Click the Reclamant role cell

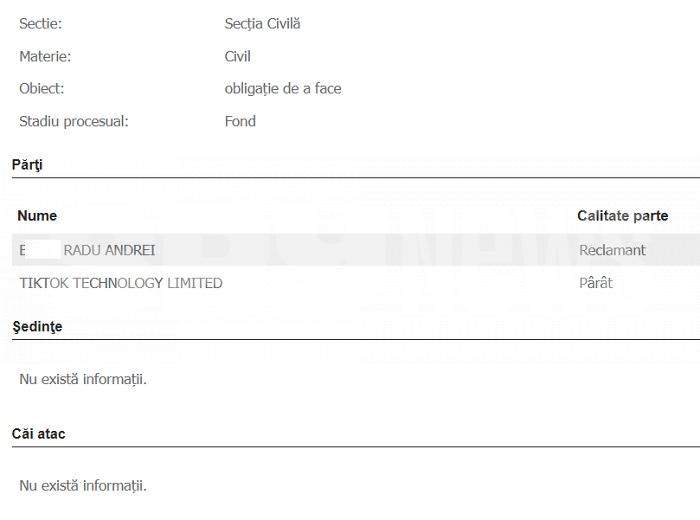tap(612, 250)
